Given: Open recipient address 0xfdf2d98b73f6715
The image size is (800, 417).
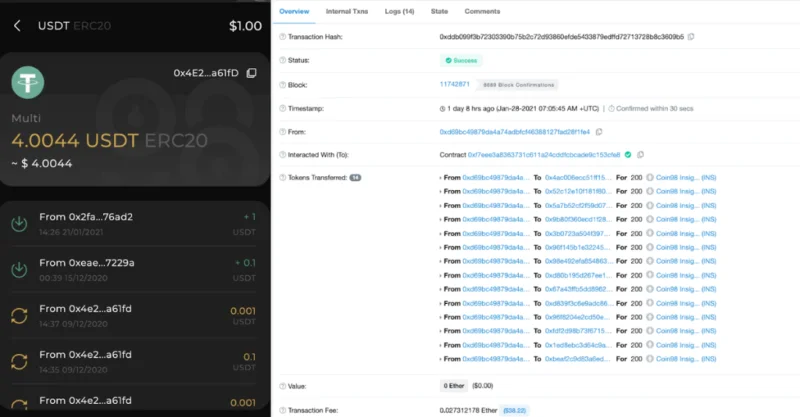Looking at the screenshot, I should (x=578, y=331).
